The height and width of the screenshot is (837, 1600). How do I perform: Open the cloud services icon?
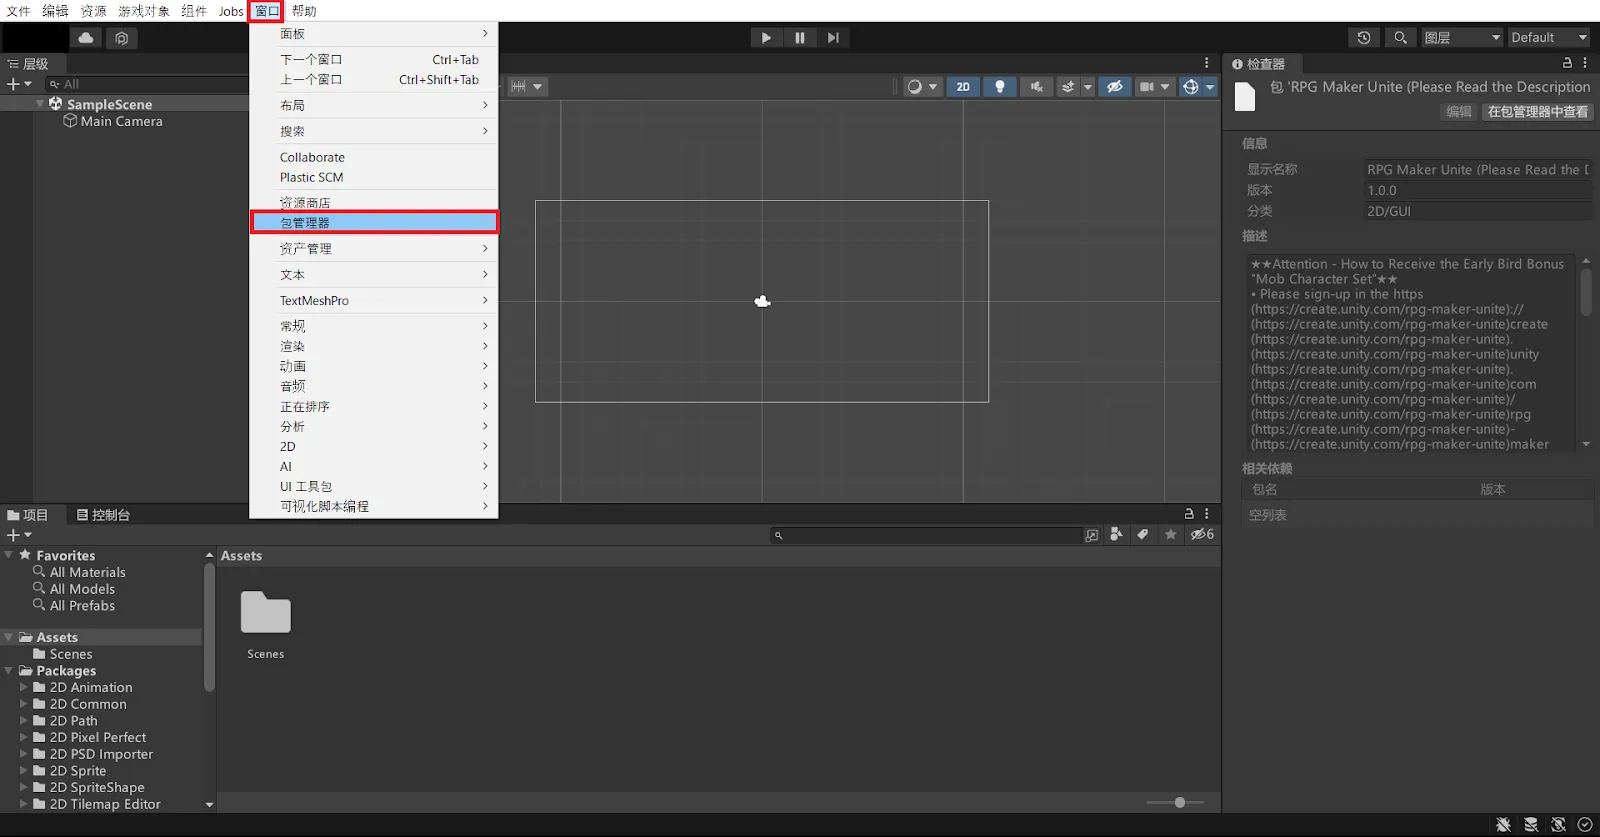86,38
